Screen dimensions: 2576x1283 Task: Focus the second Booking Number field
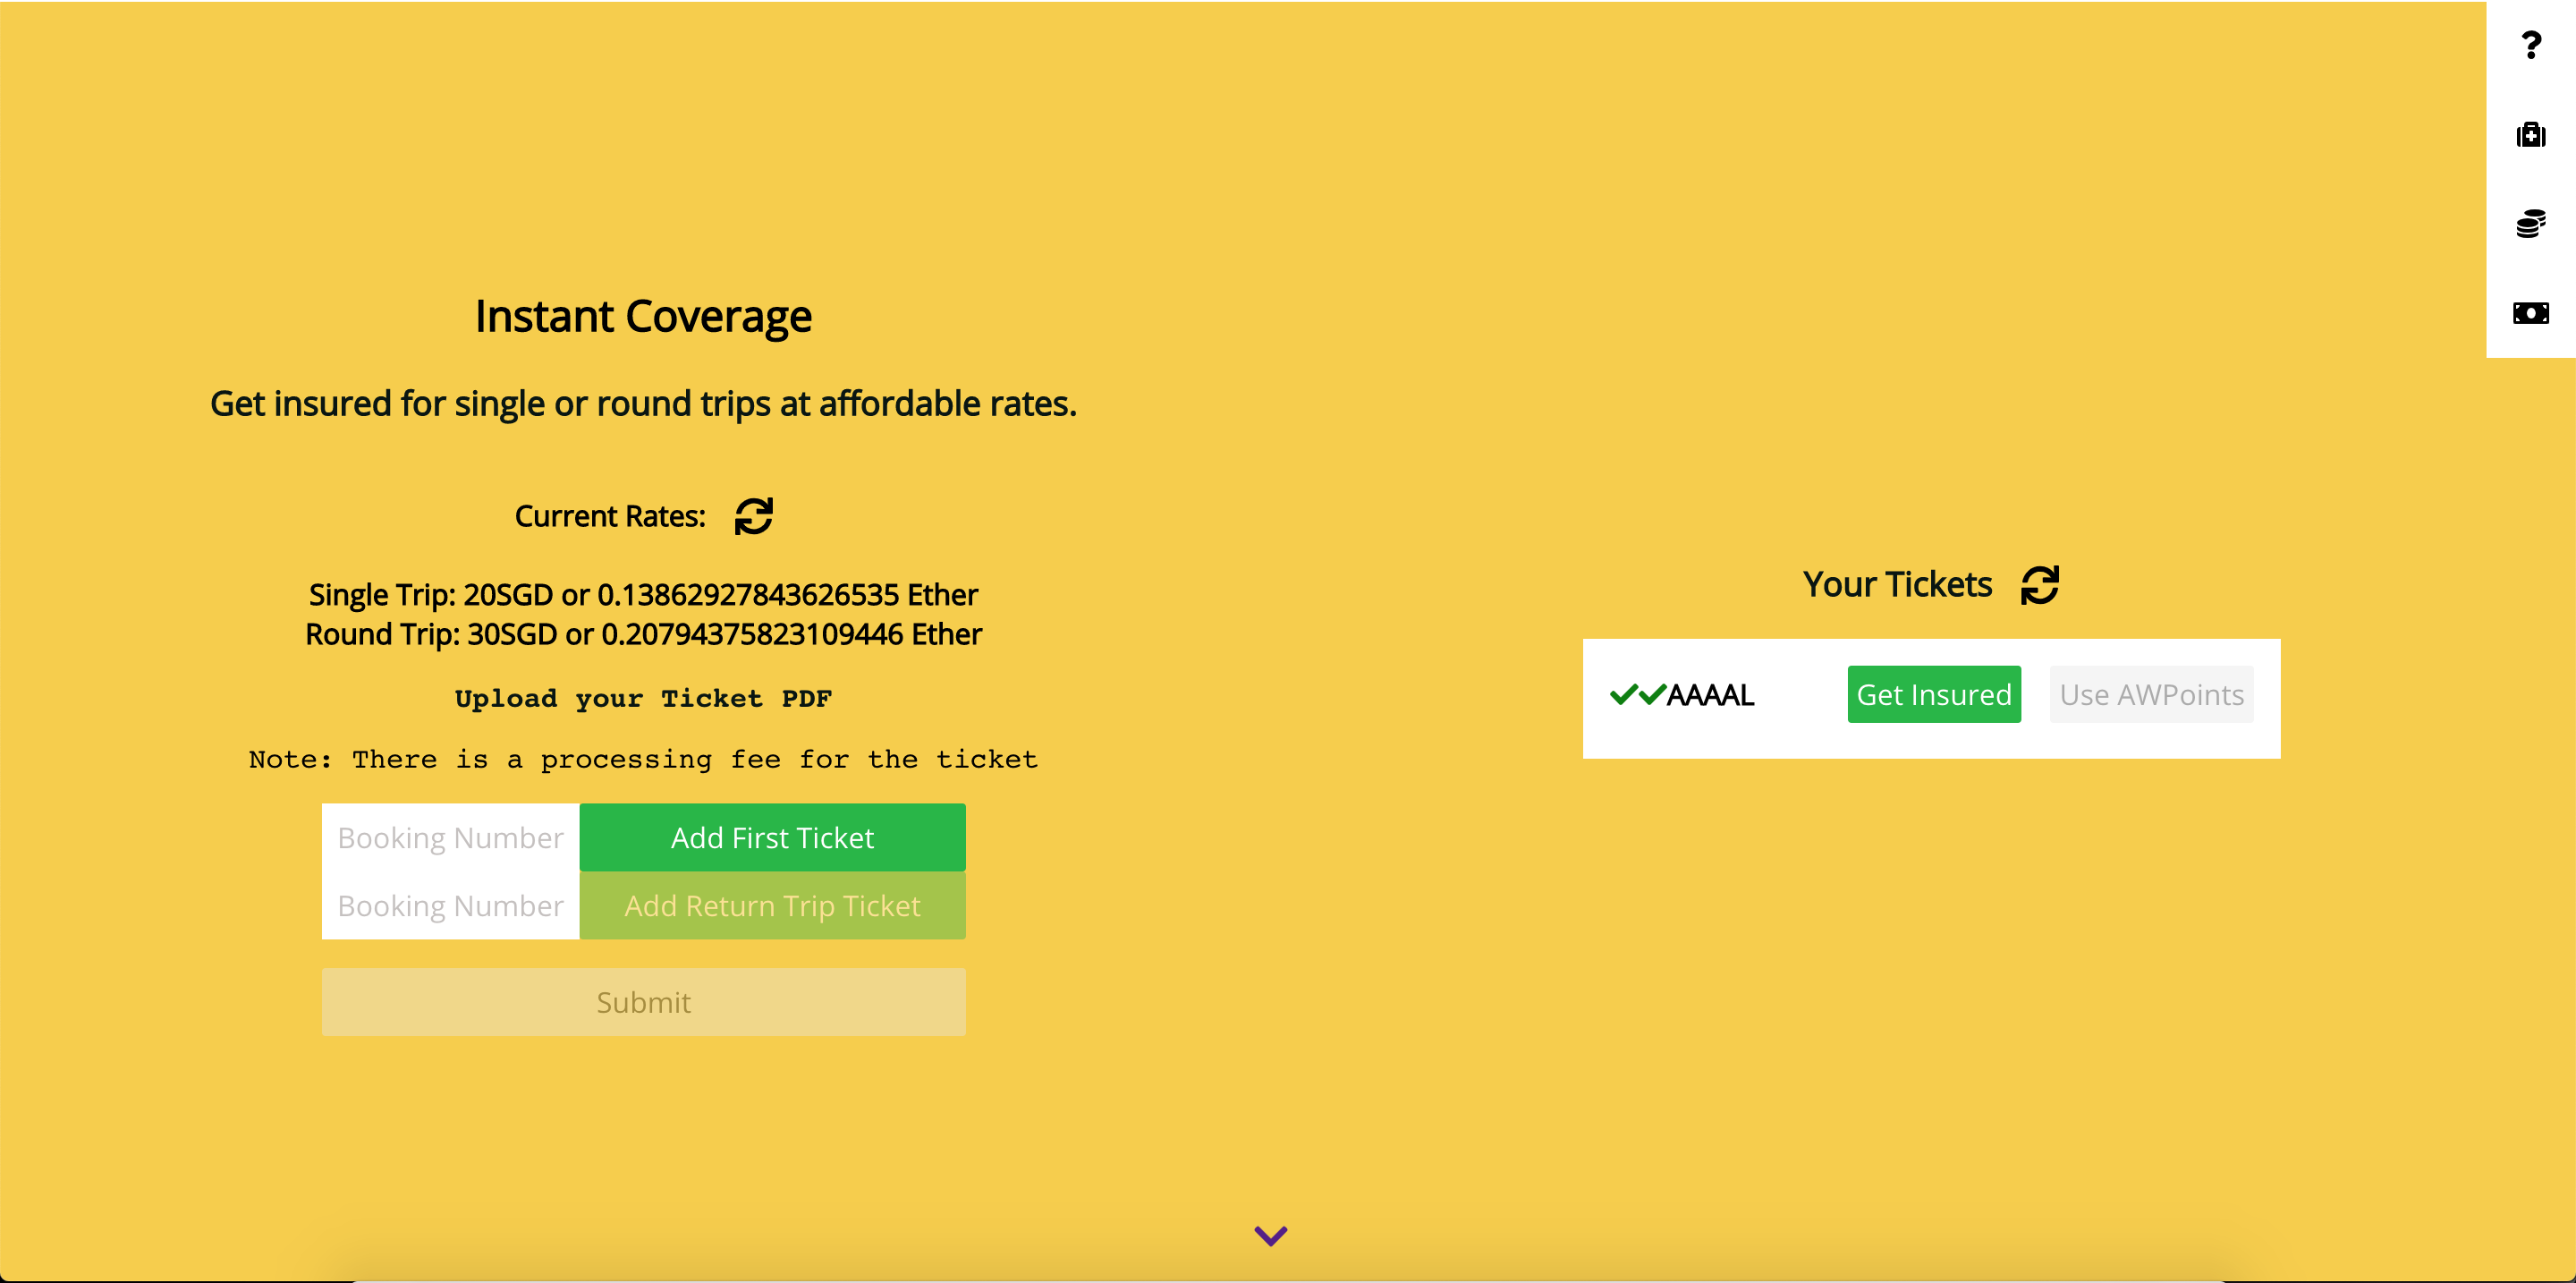pos(451,905)
